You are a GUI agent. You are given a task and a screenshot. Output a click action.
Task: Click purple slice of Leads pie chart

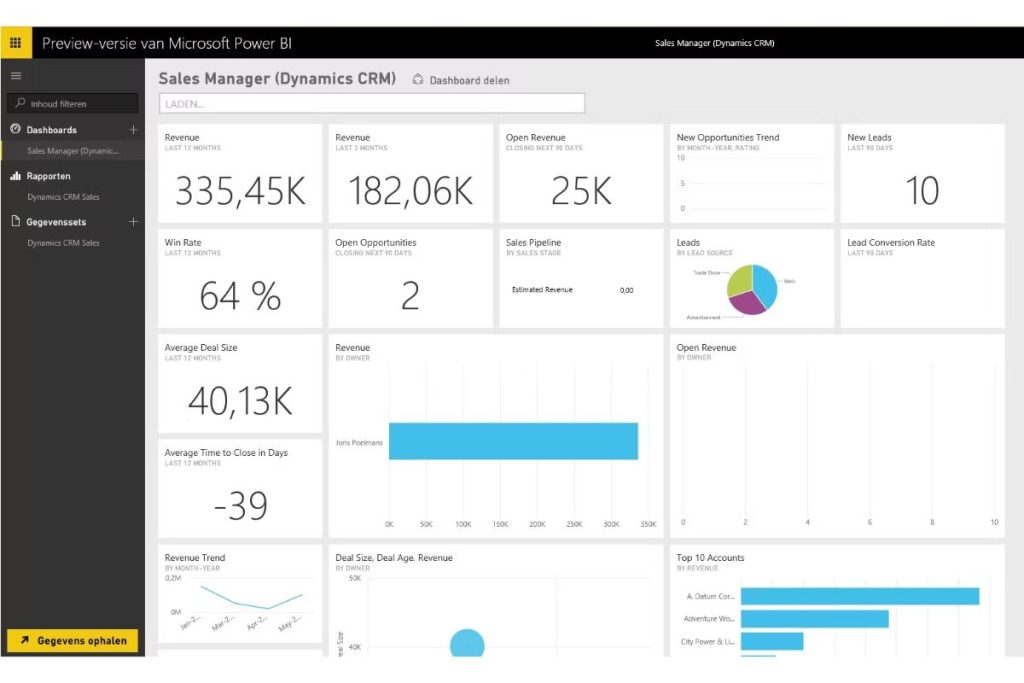746,303
